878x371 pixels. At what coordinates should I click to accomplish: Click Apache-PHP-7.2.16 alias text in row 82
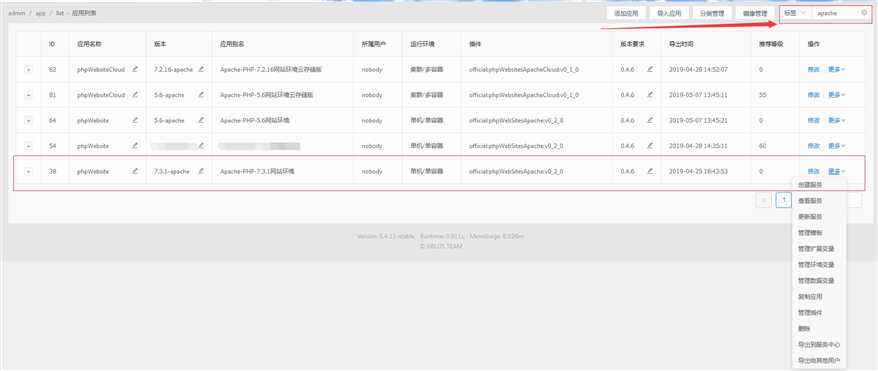tap(270, 70)
